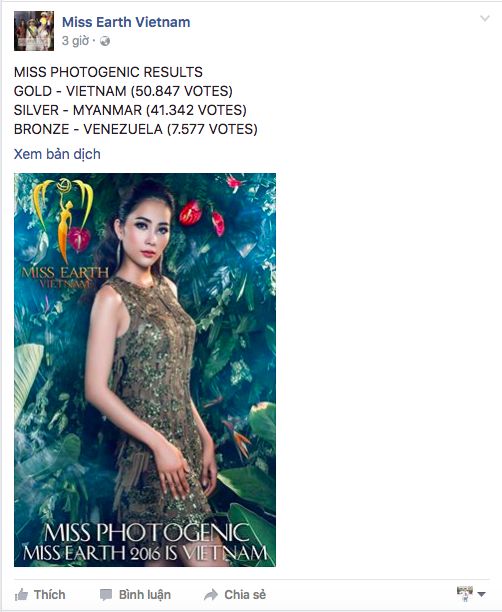Click the thumbs-up Thích icon
Screen dimensions: 502x612
pos(21,594)
